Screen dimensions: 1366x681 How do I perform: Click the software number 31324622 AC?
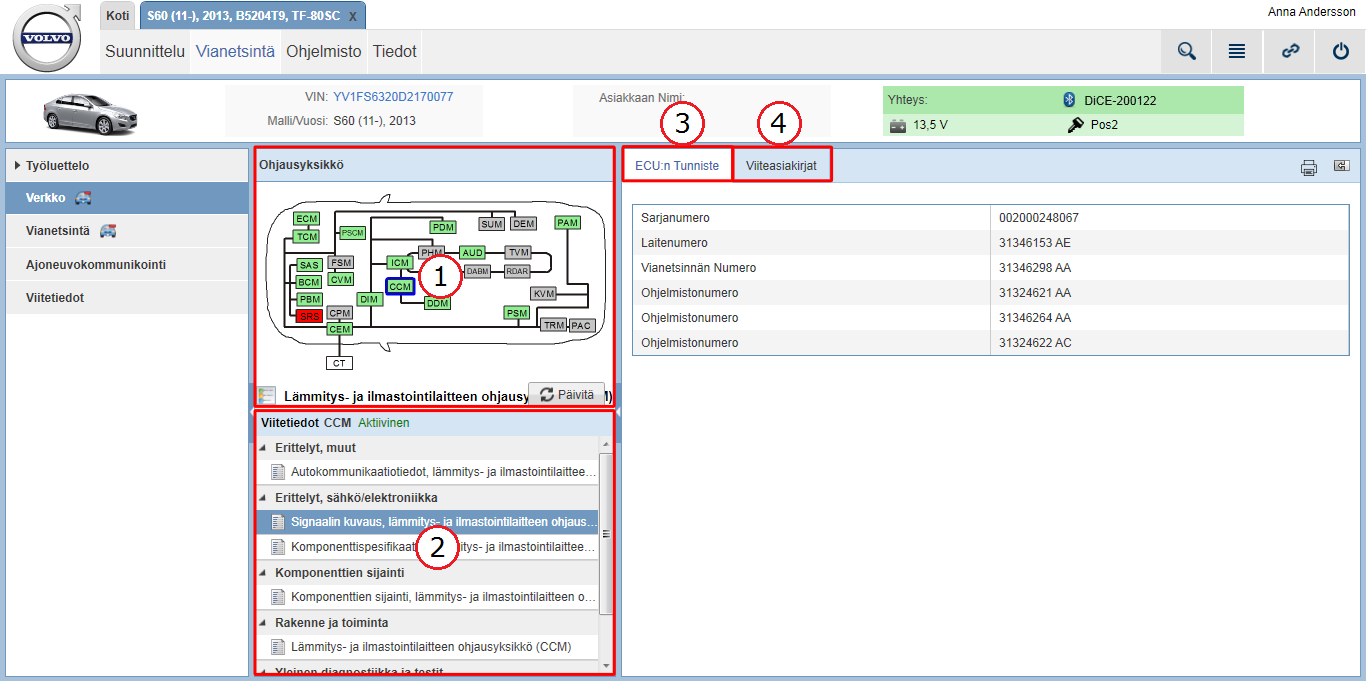pyautogui.click(x=1035, y=343)
